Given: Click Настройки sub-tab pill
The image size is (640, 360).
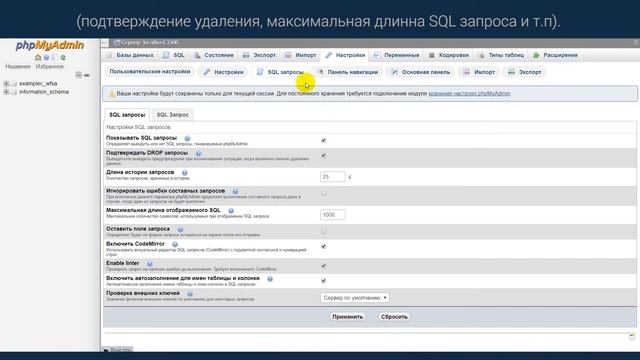Looking at the screenshot, I should point(224,72).
